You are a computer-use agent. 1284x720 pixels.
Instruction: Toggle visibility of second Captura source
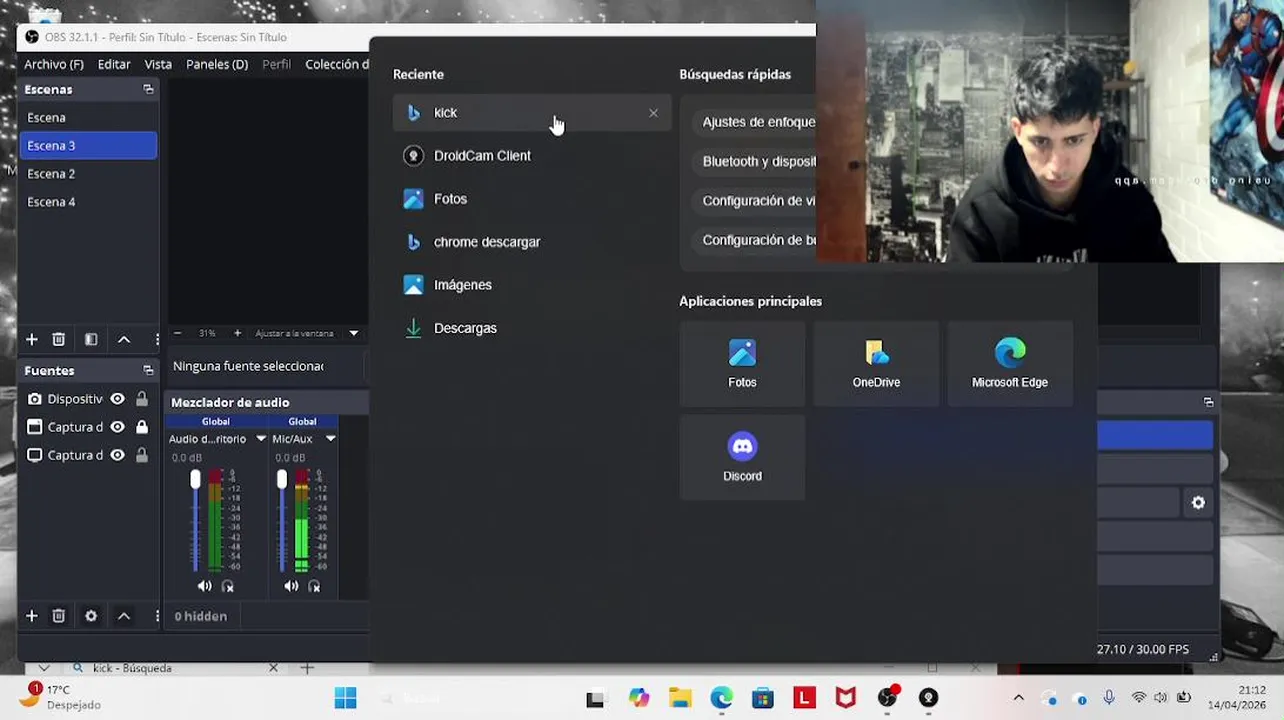tap(117, 455)
